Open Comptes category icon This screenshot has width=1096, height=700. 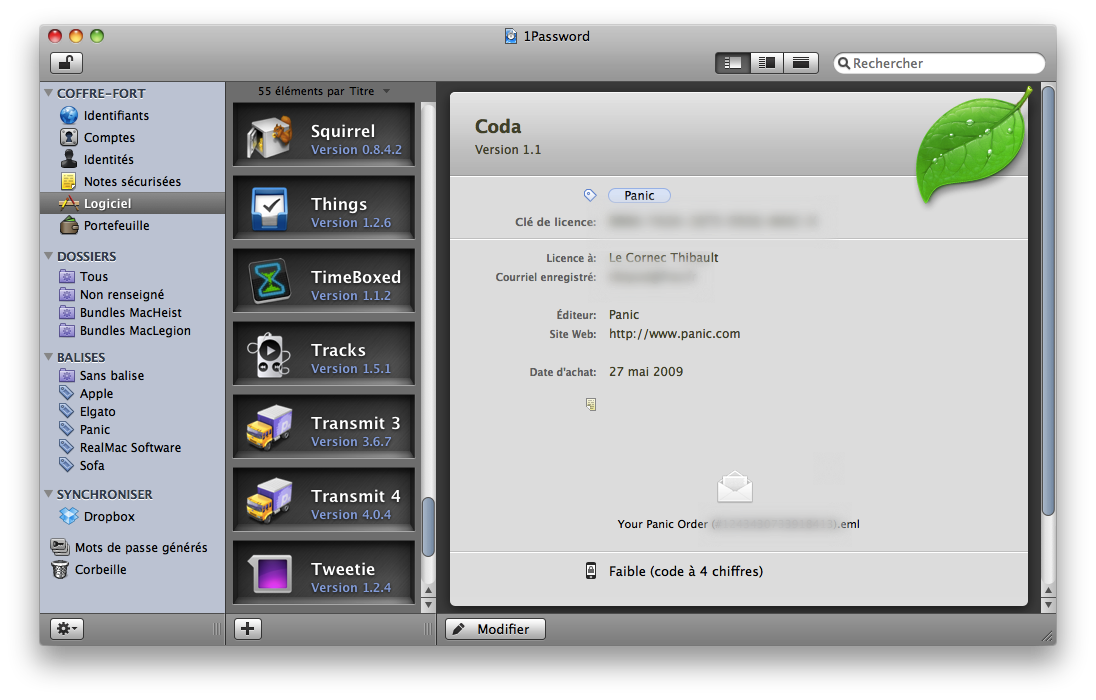(68, 137)
